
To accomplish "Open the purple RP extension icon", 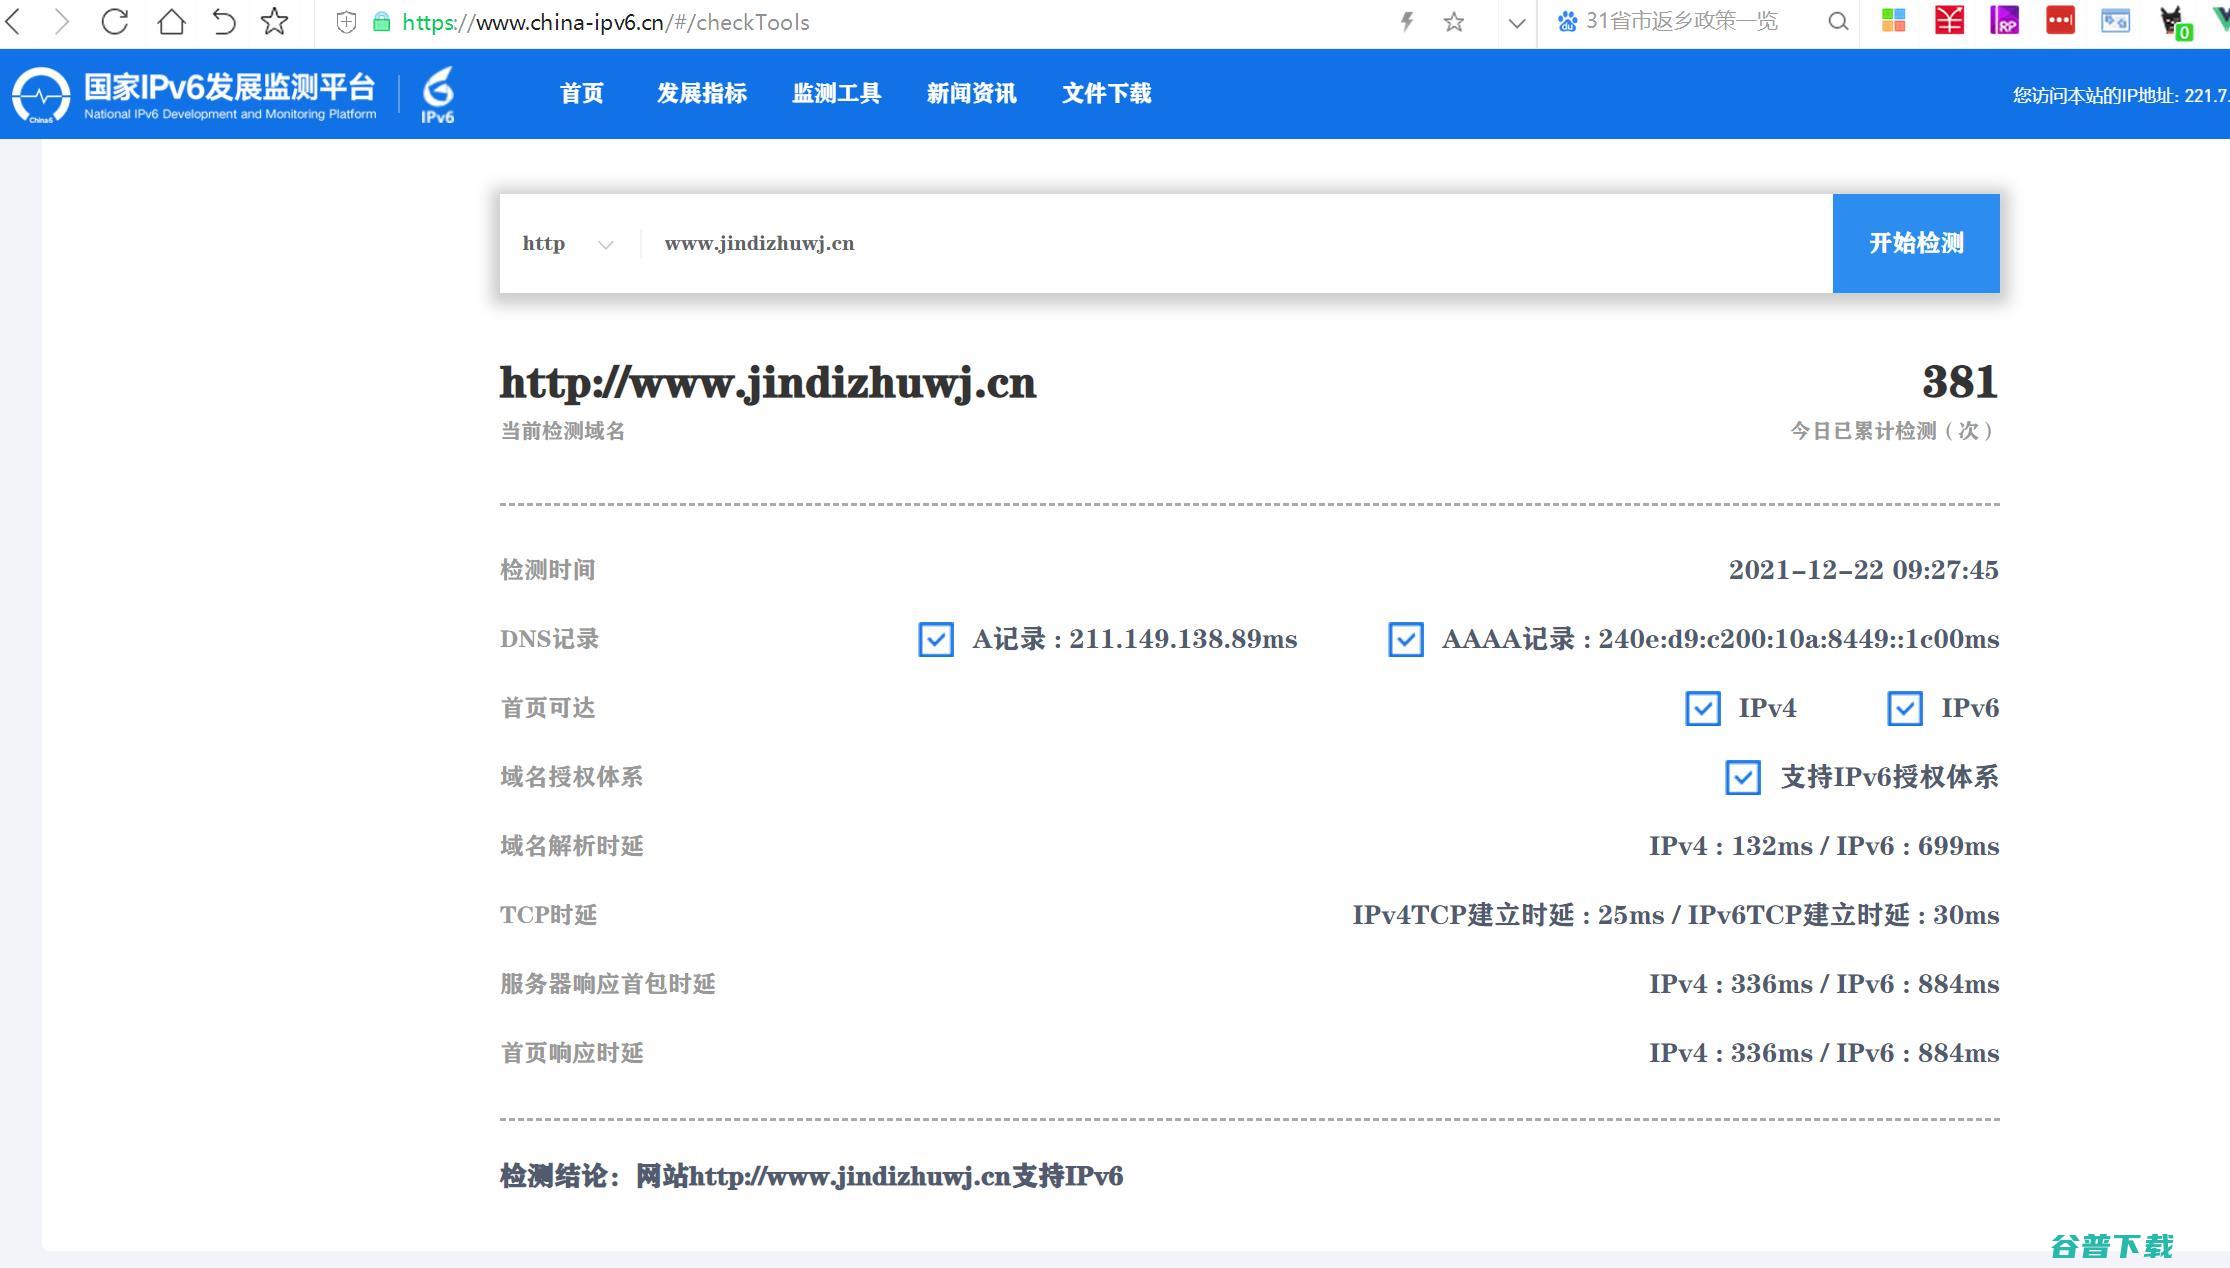I will pyautogui.click(x=2004, y=20).
